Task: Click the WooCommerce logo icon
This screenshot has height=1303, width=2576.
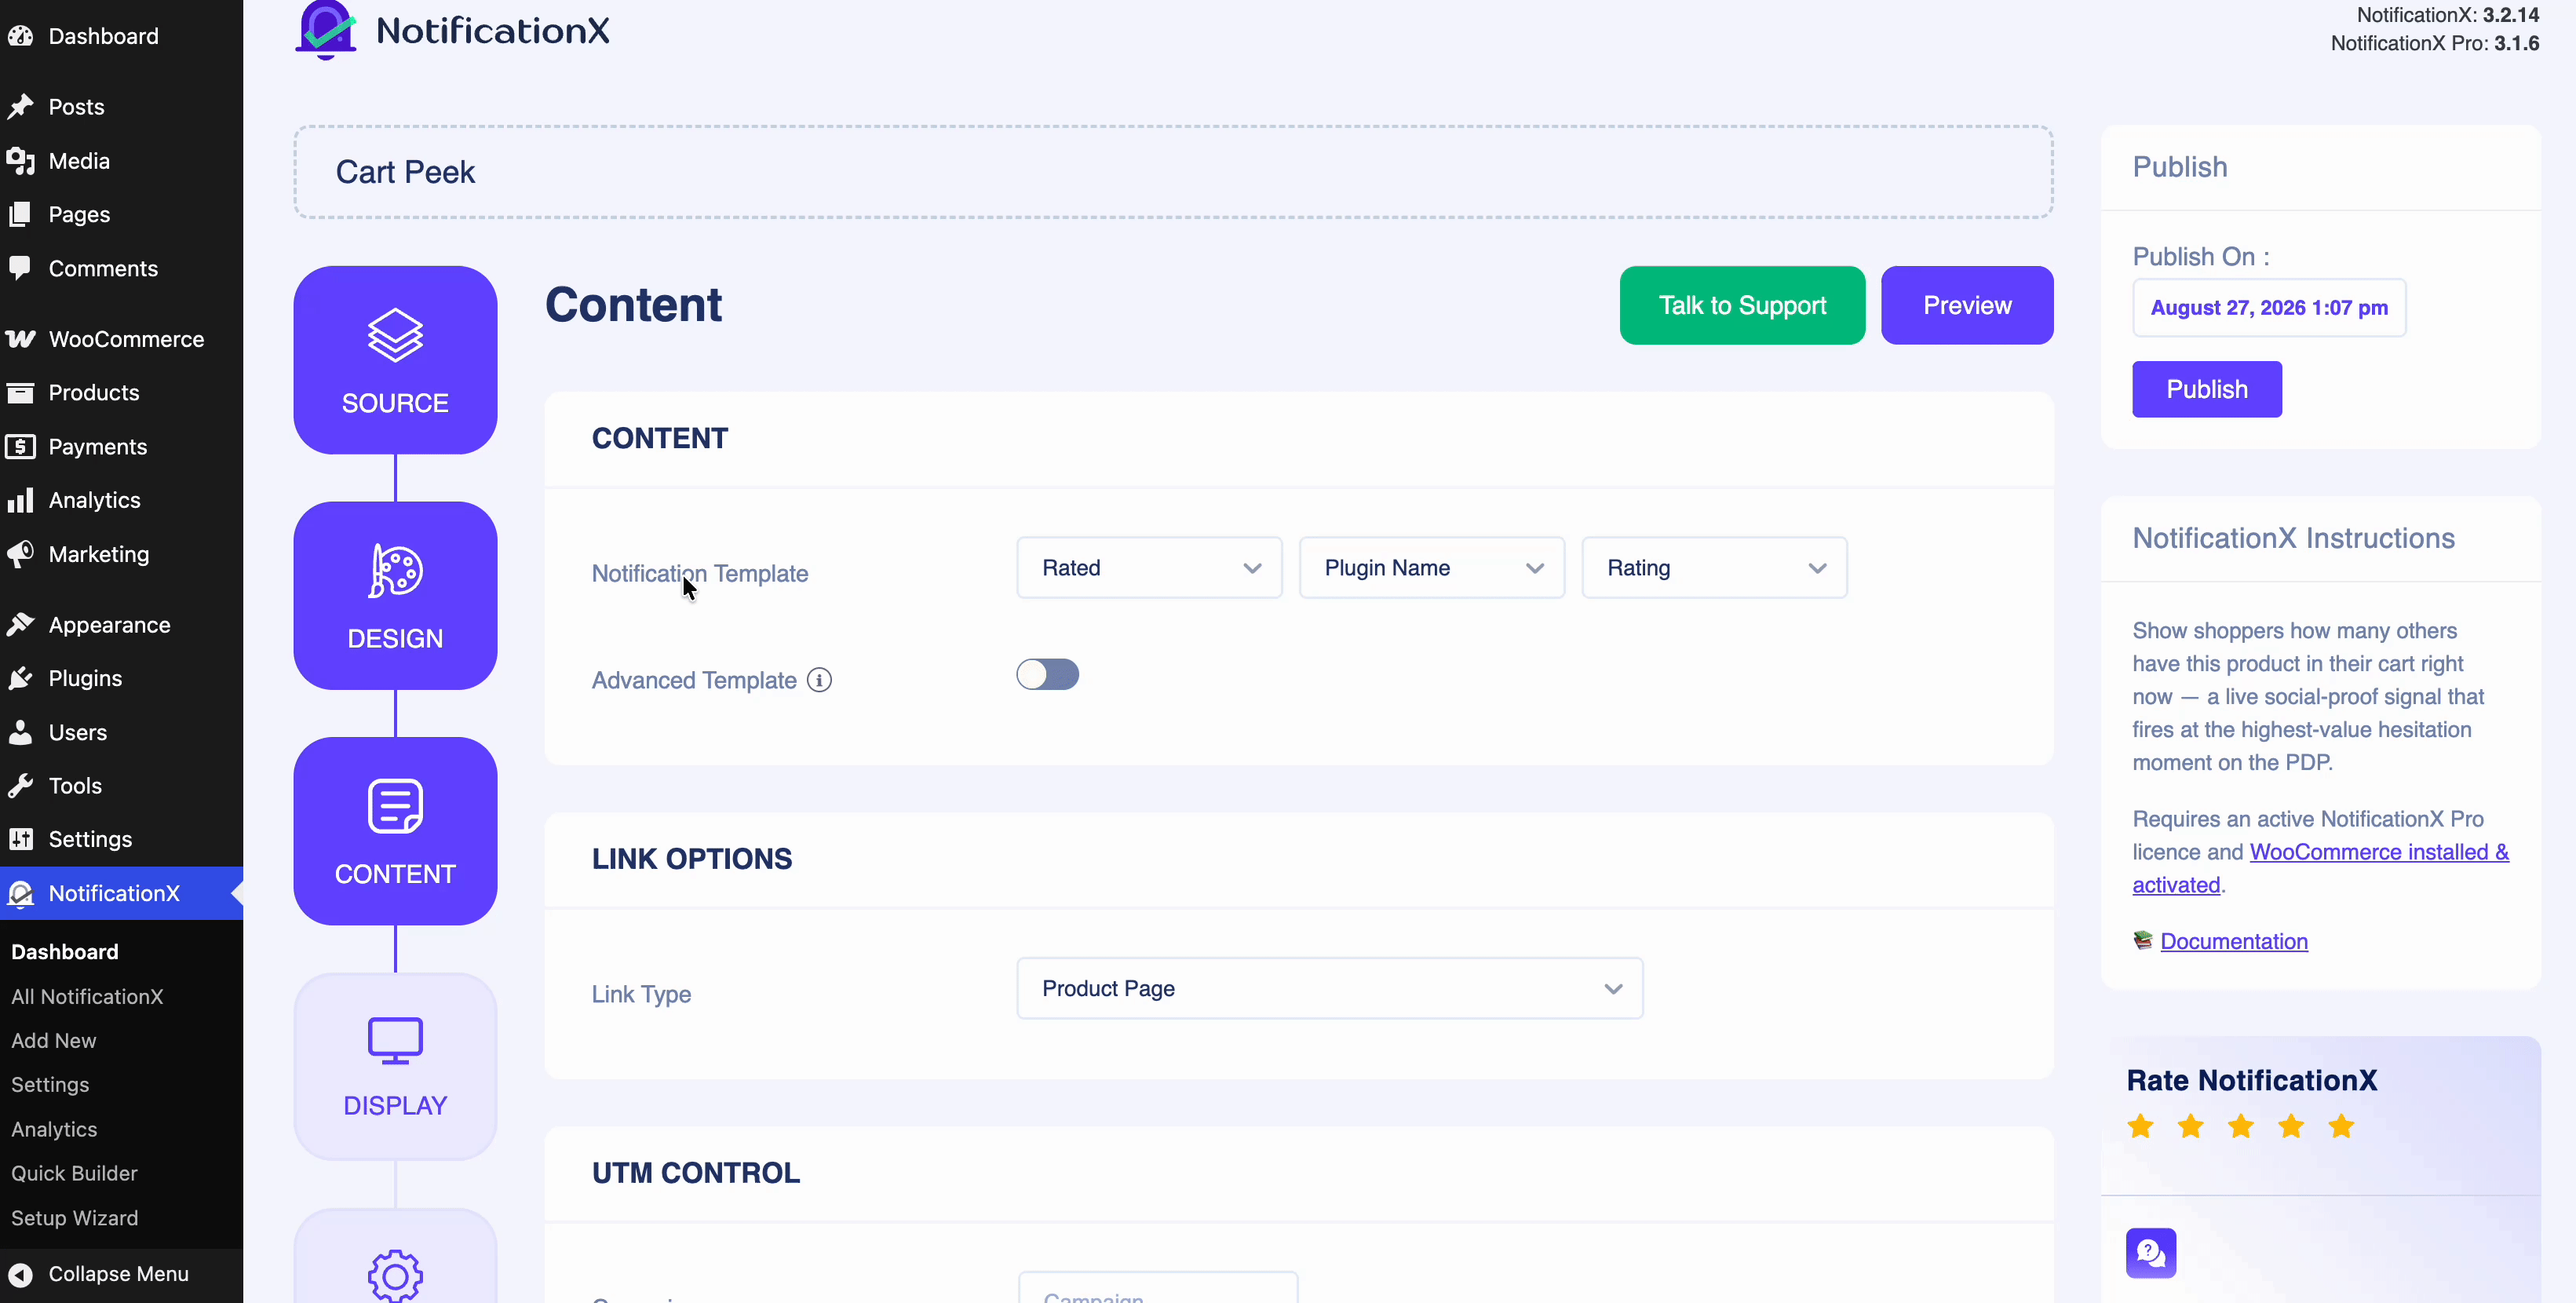Action: (x=21, y=339)
